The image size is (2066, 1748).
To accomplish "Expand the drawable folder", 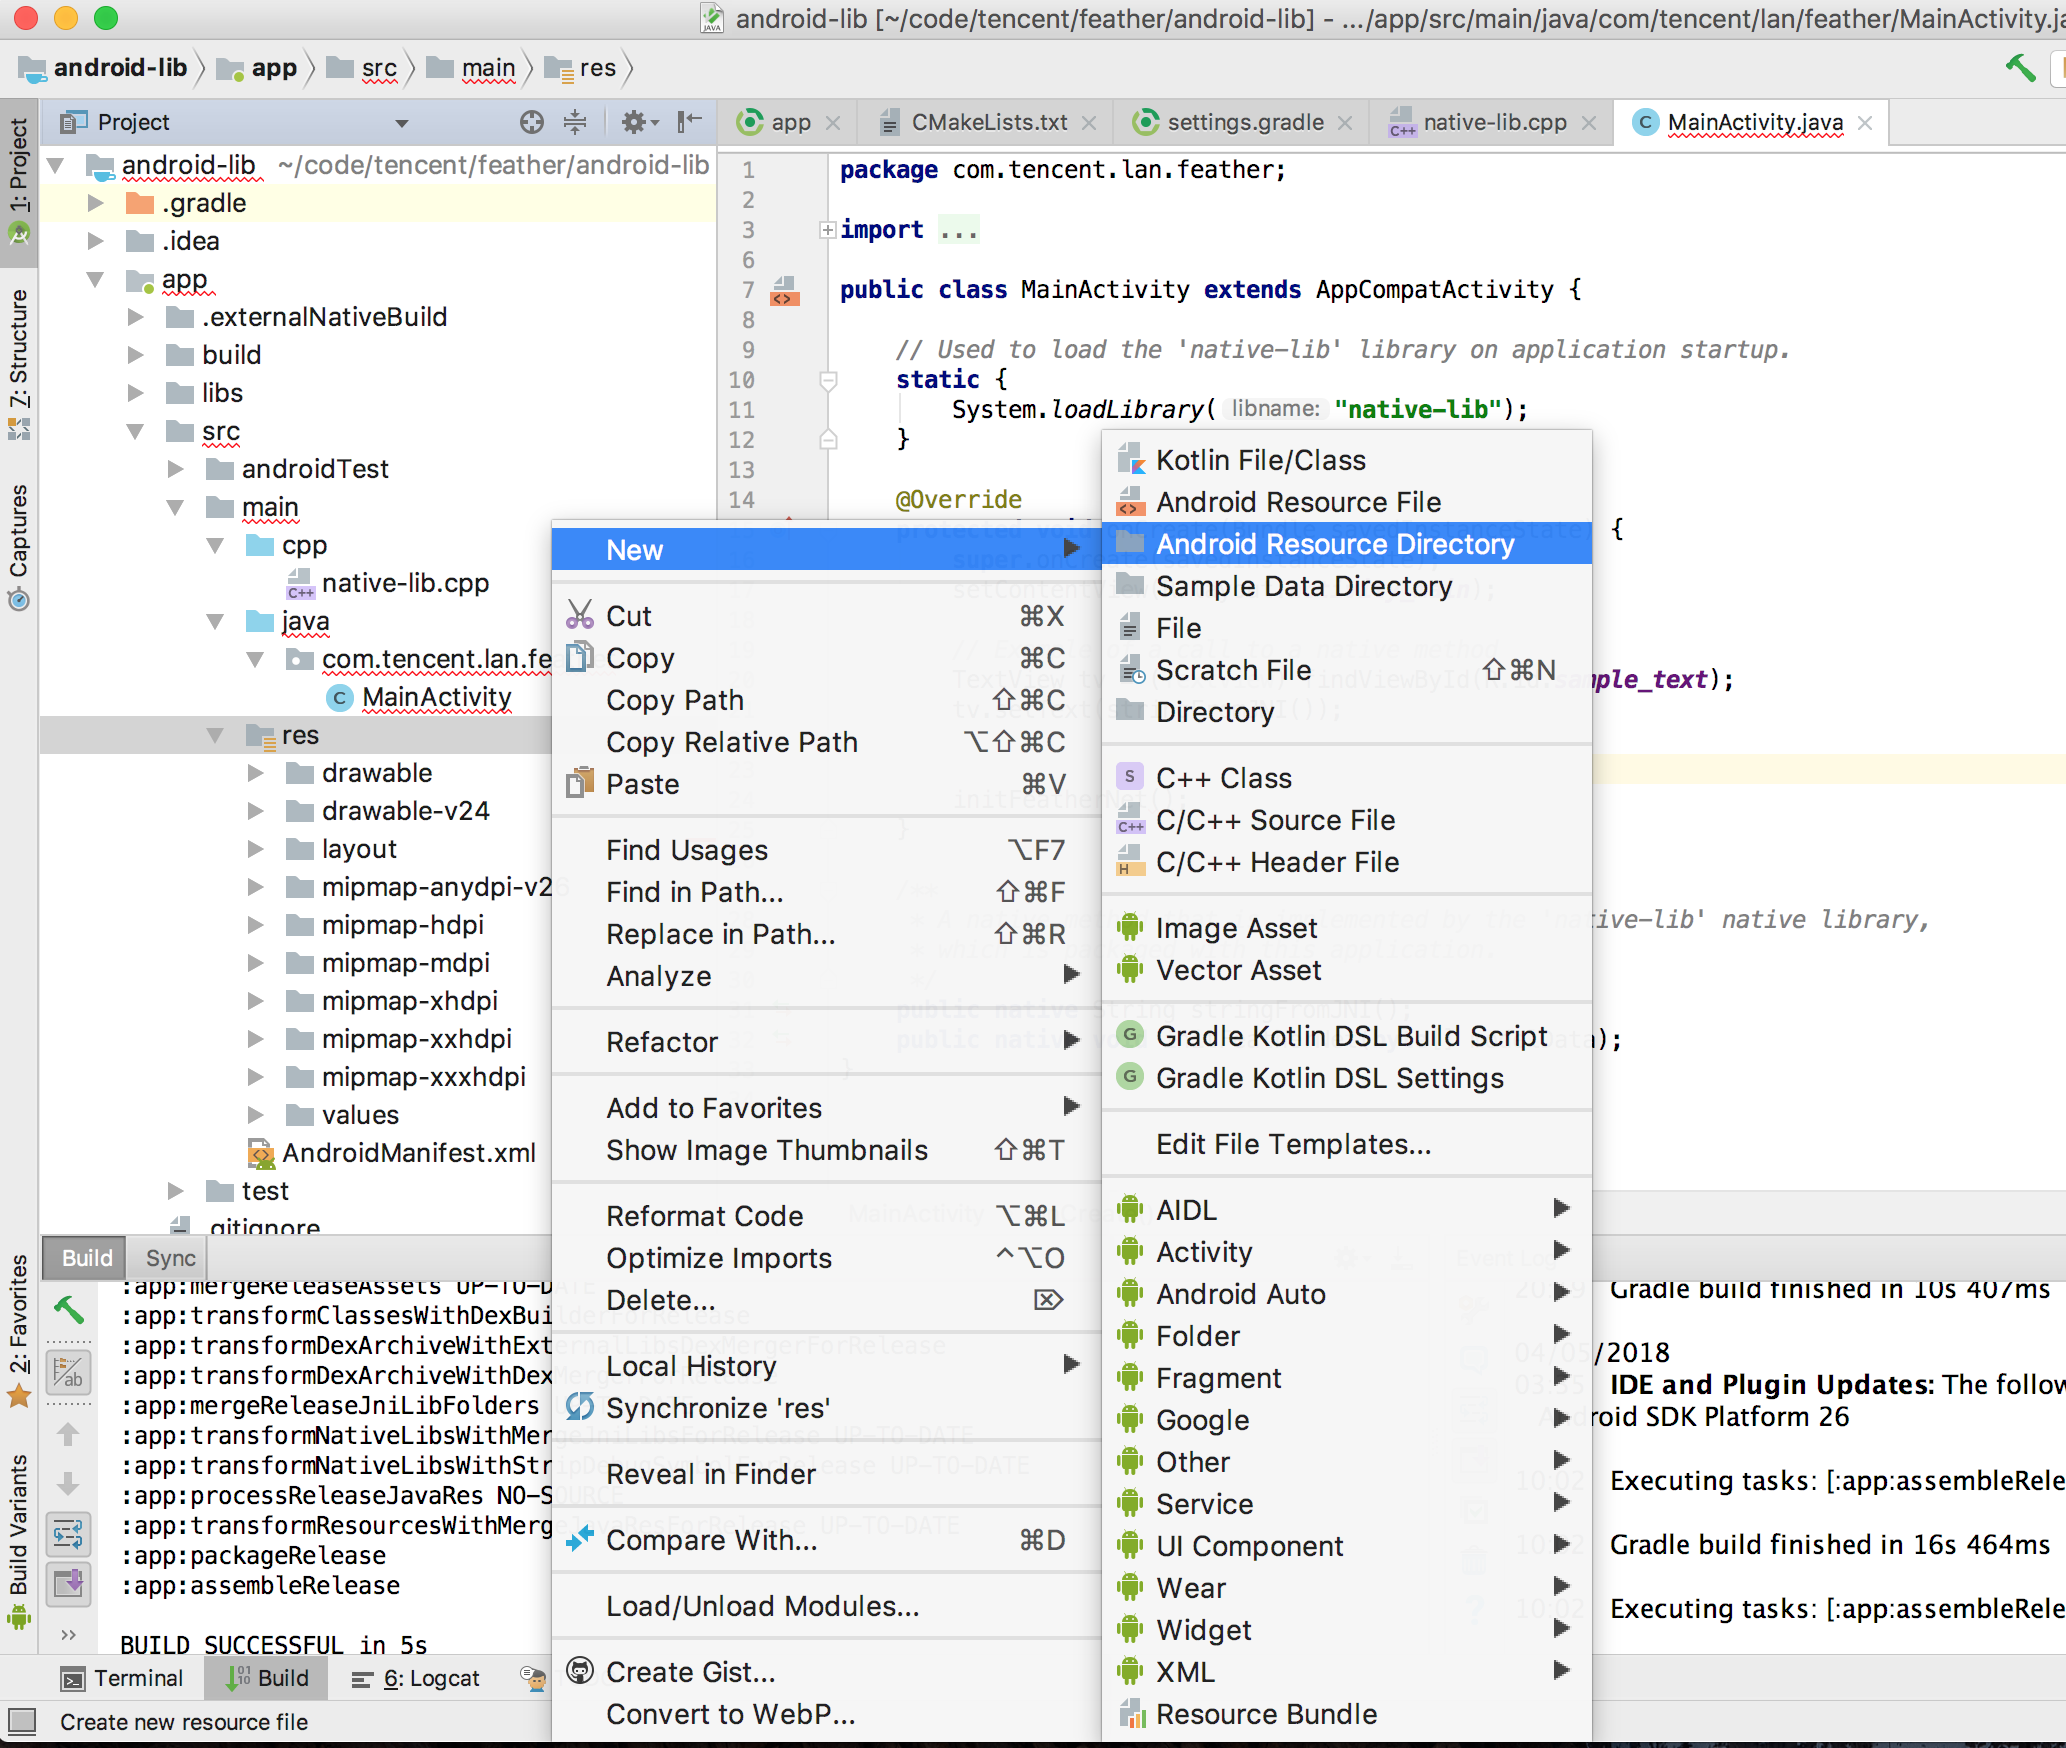I will (x=256, y=773).
